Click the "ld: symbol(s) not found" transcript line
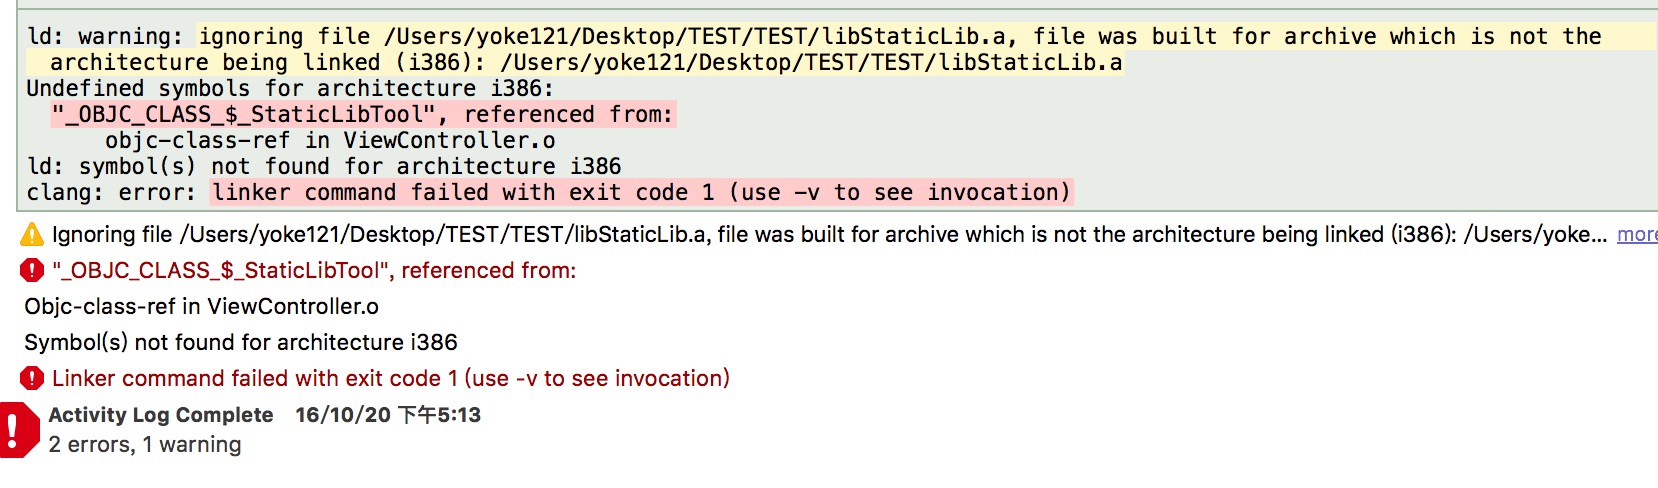 pyautogui.click(x=324, y=166)
